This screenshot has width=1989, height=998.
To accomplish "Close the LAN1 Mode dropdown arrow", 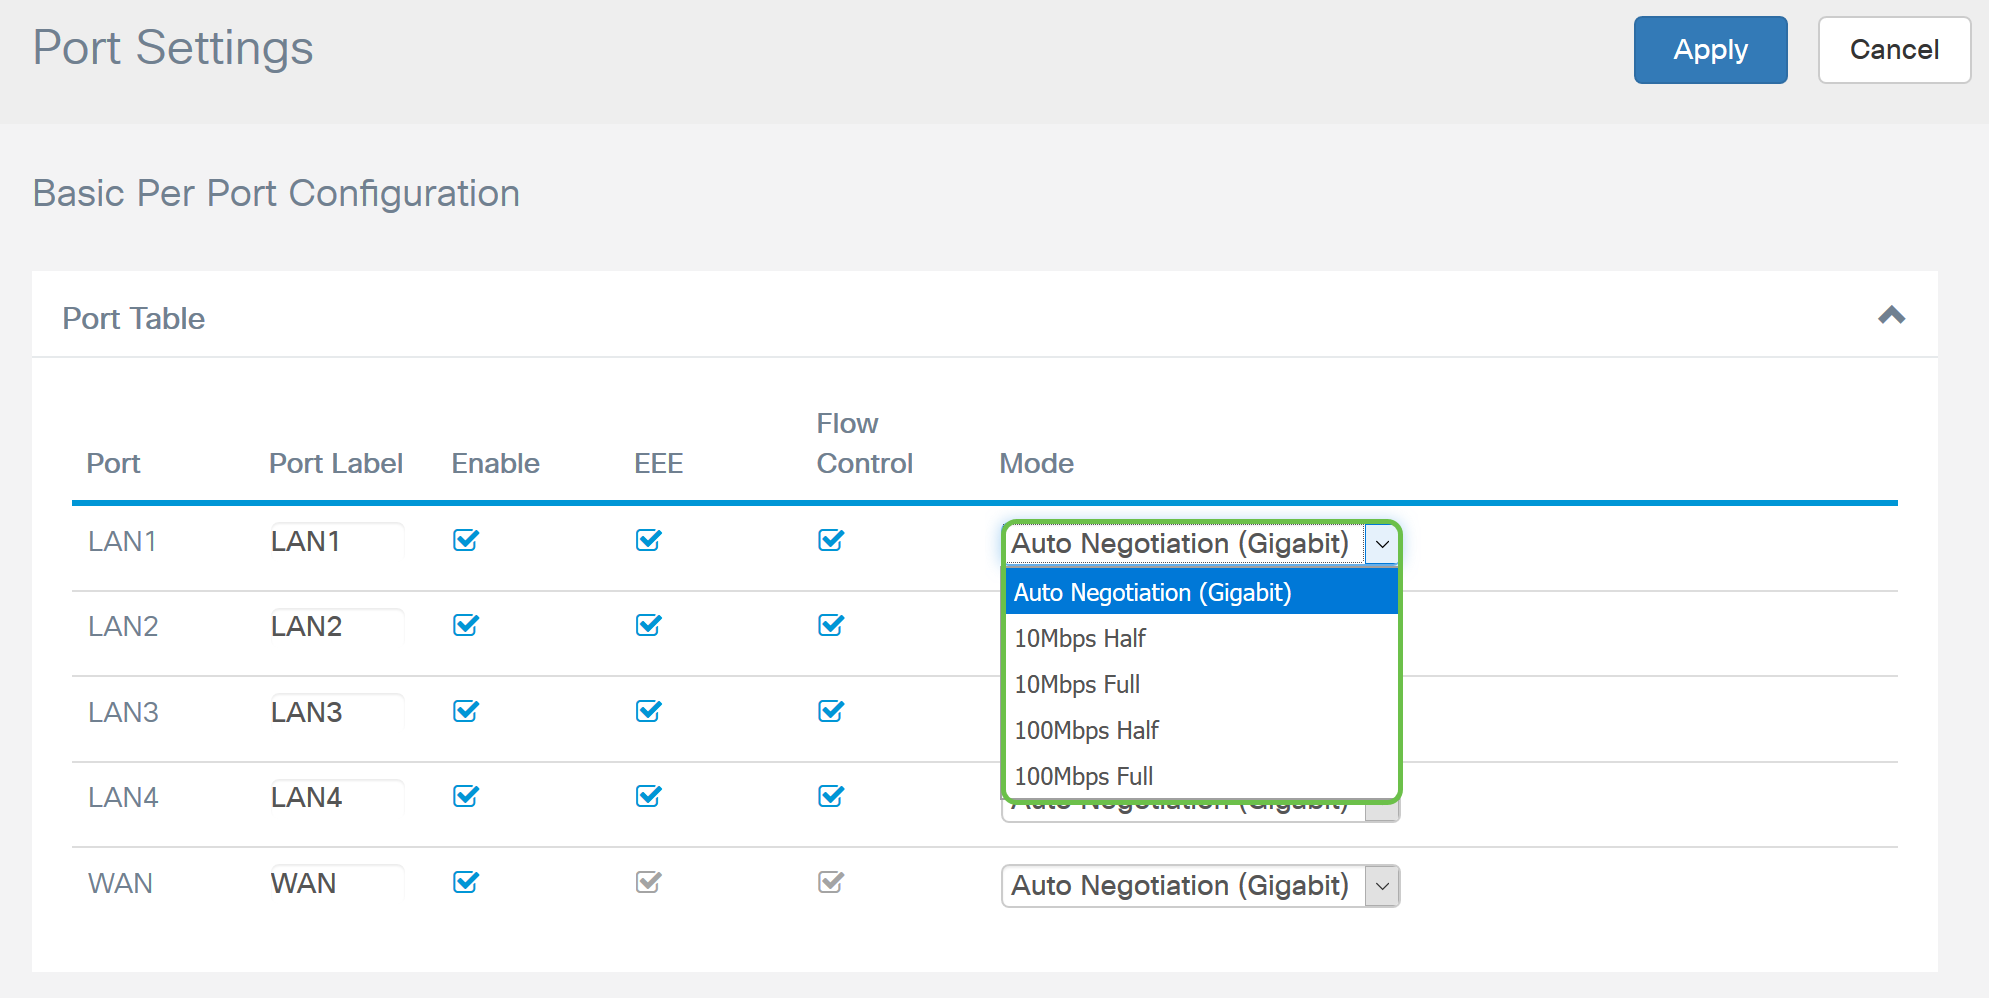I will [x=1382, y=544].
